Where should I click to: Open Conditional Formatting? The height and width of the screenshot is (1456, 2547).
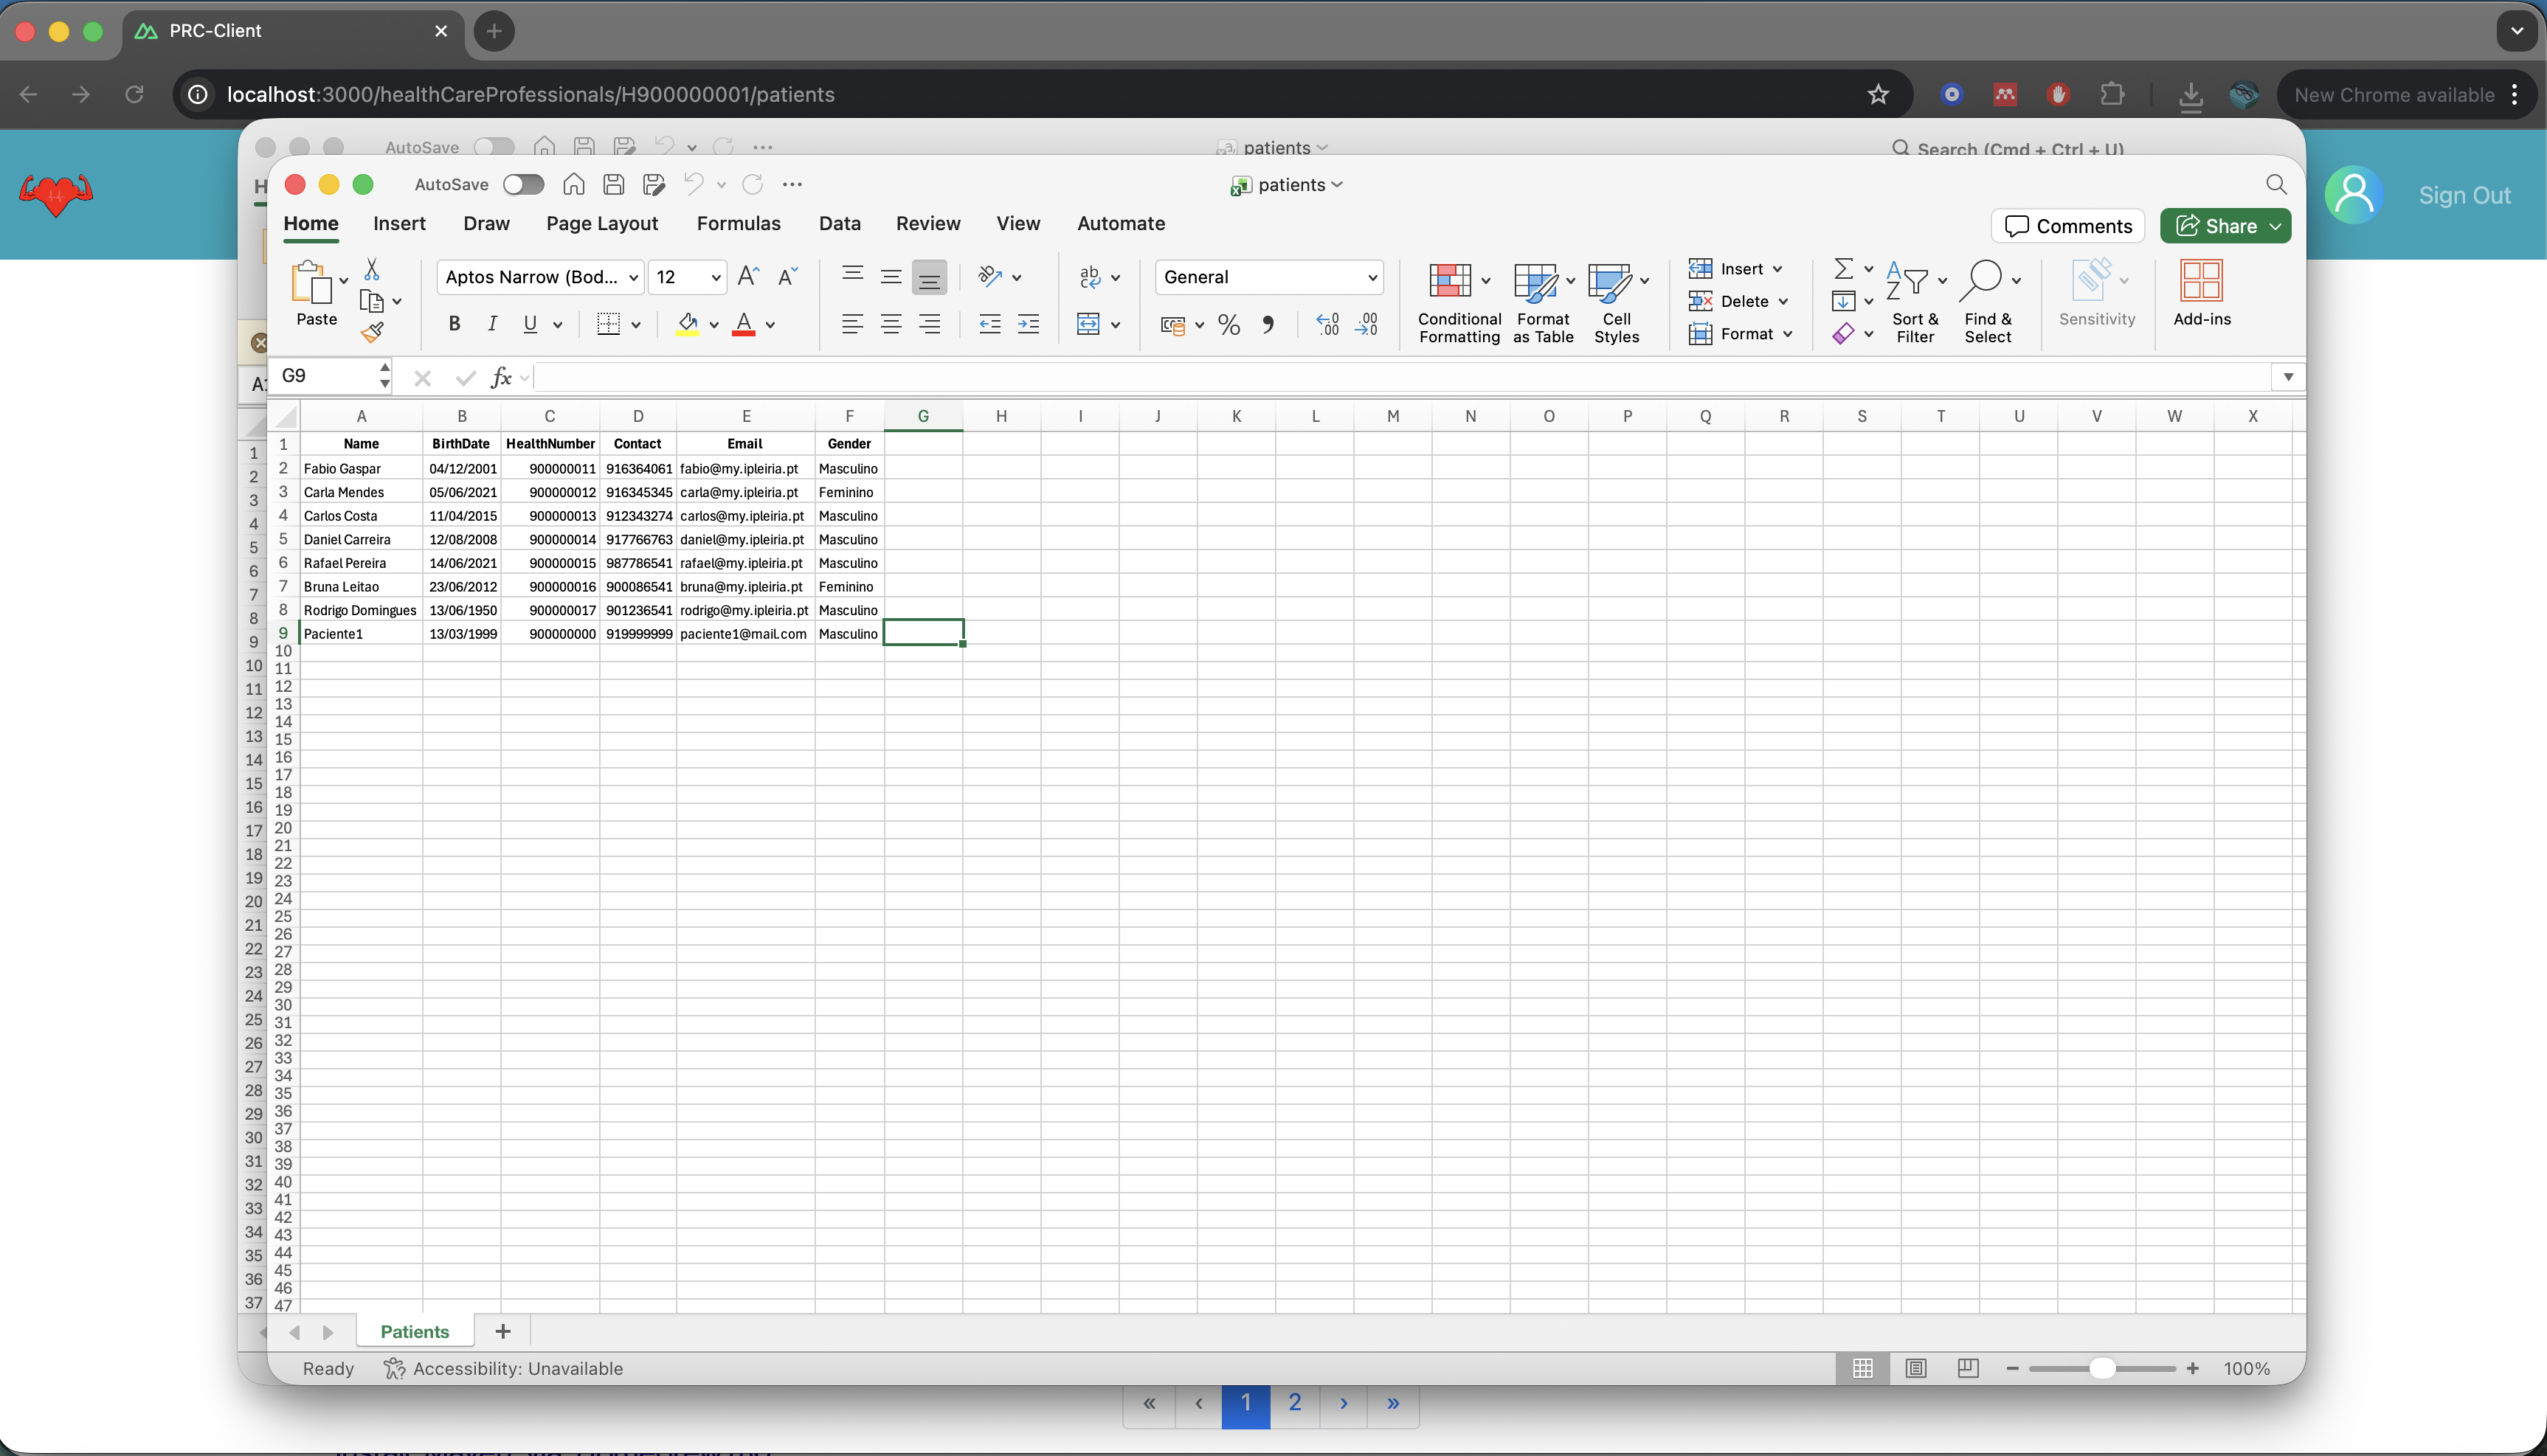(1458, 300)
